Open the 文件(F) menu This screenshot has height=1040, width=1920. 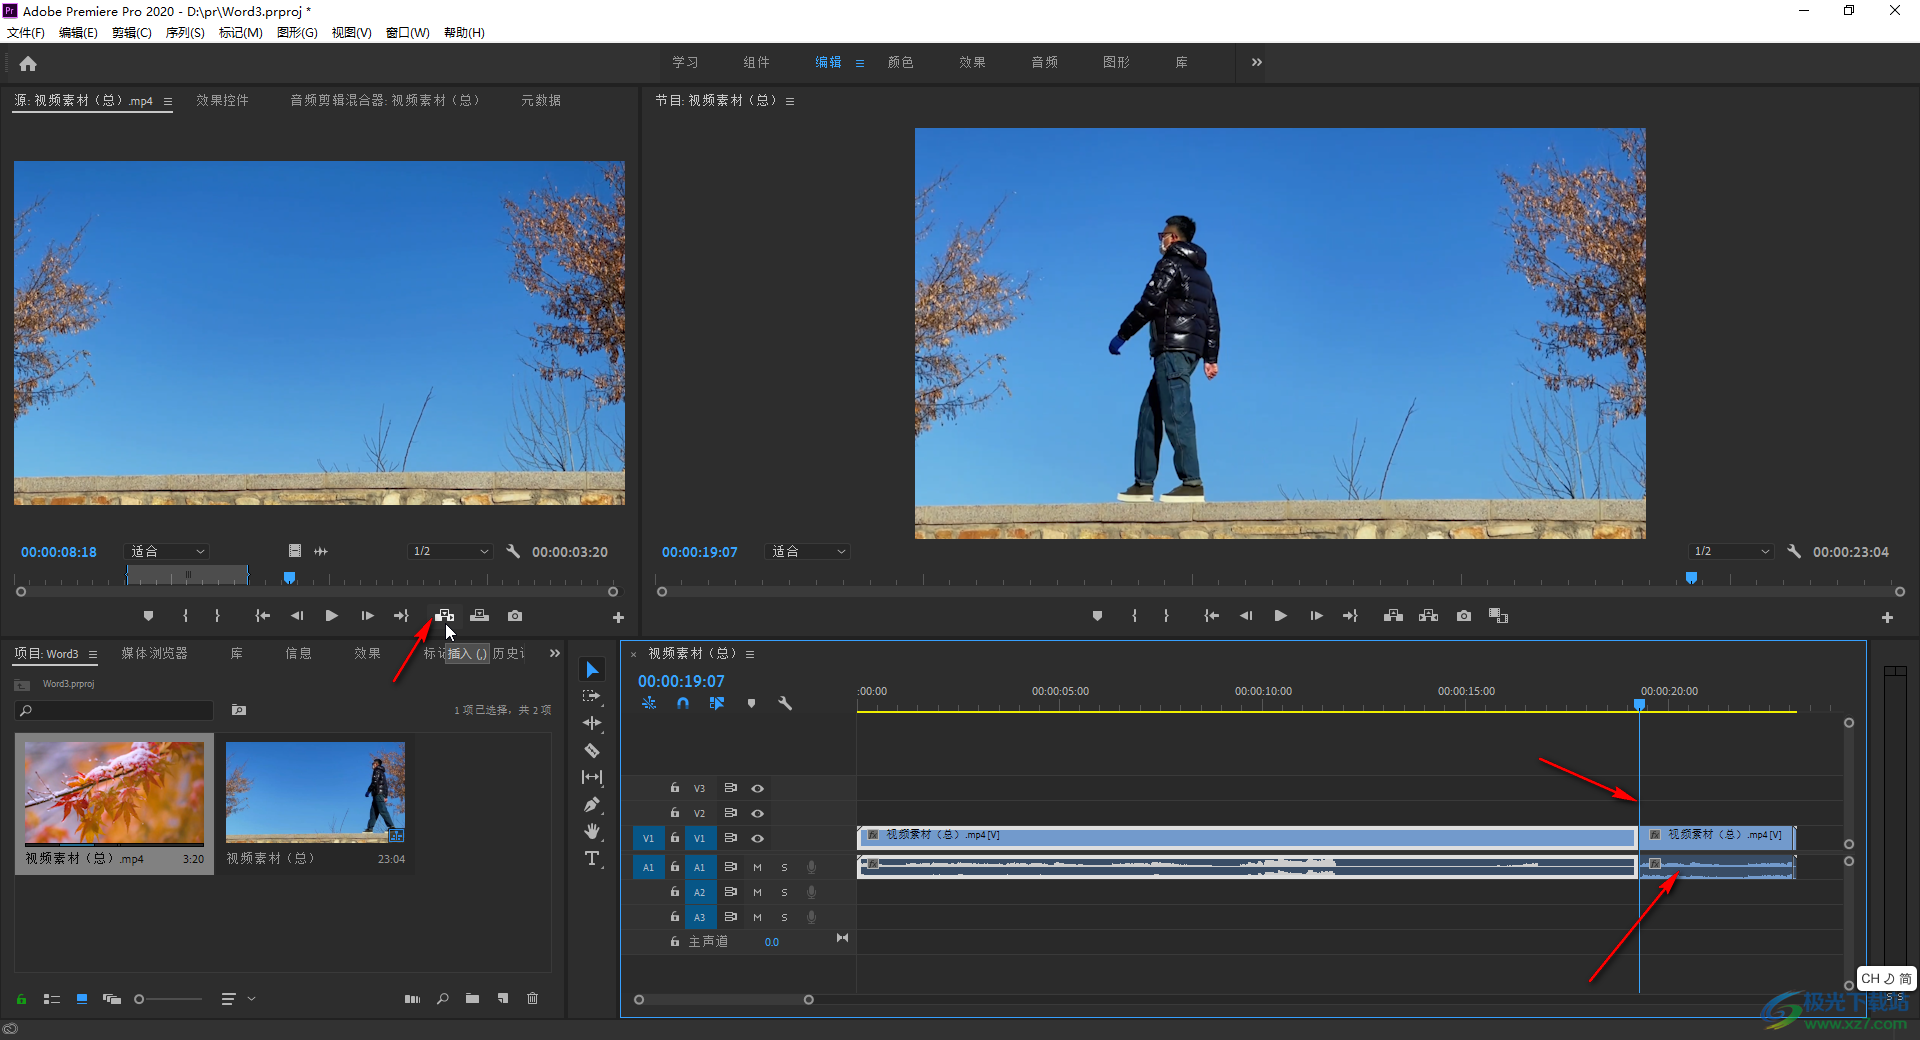26,32
